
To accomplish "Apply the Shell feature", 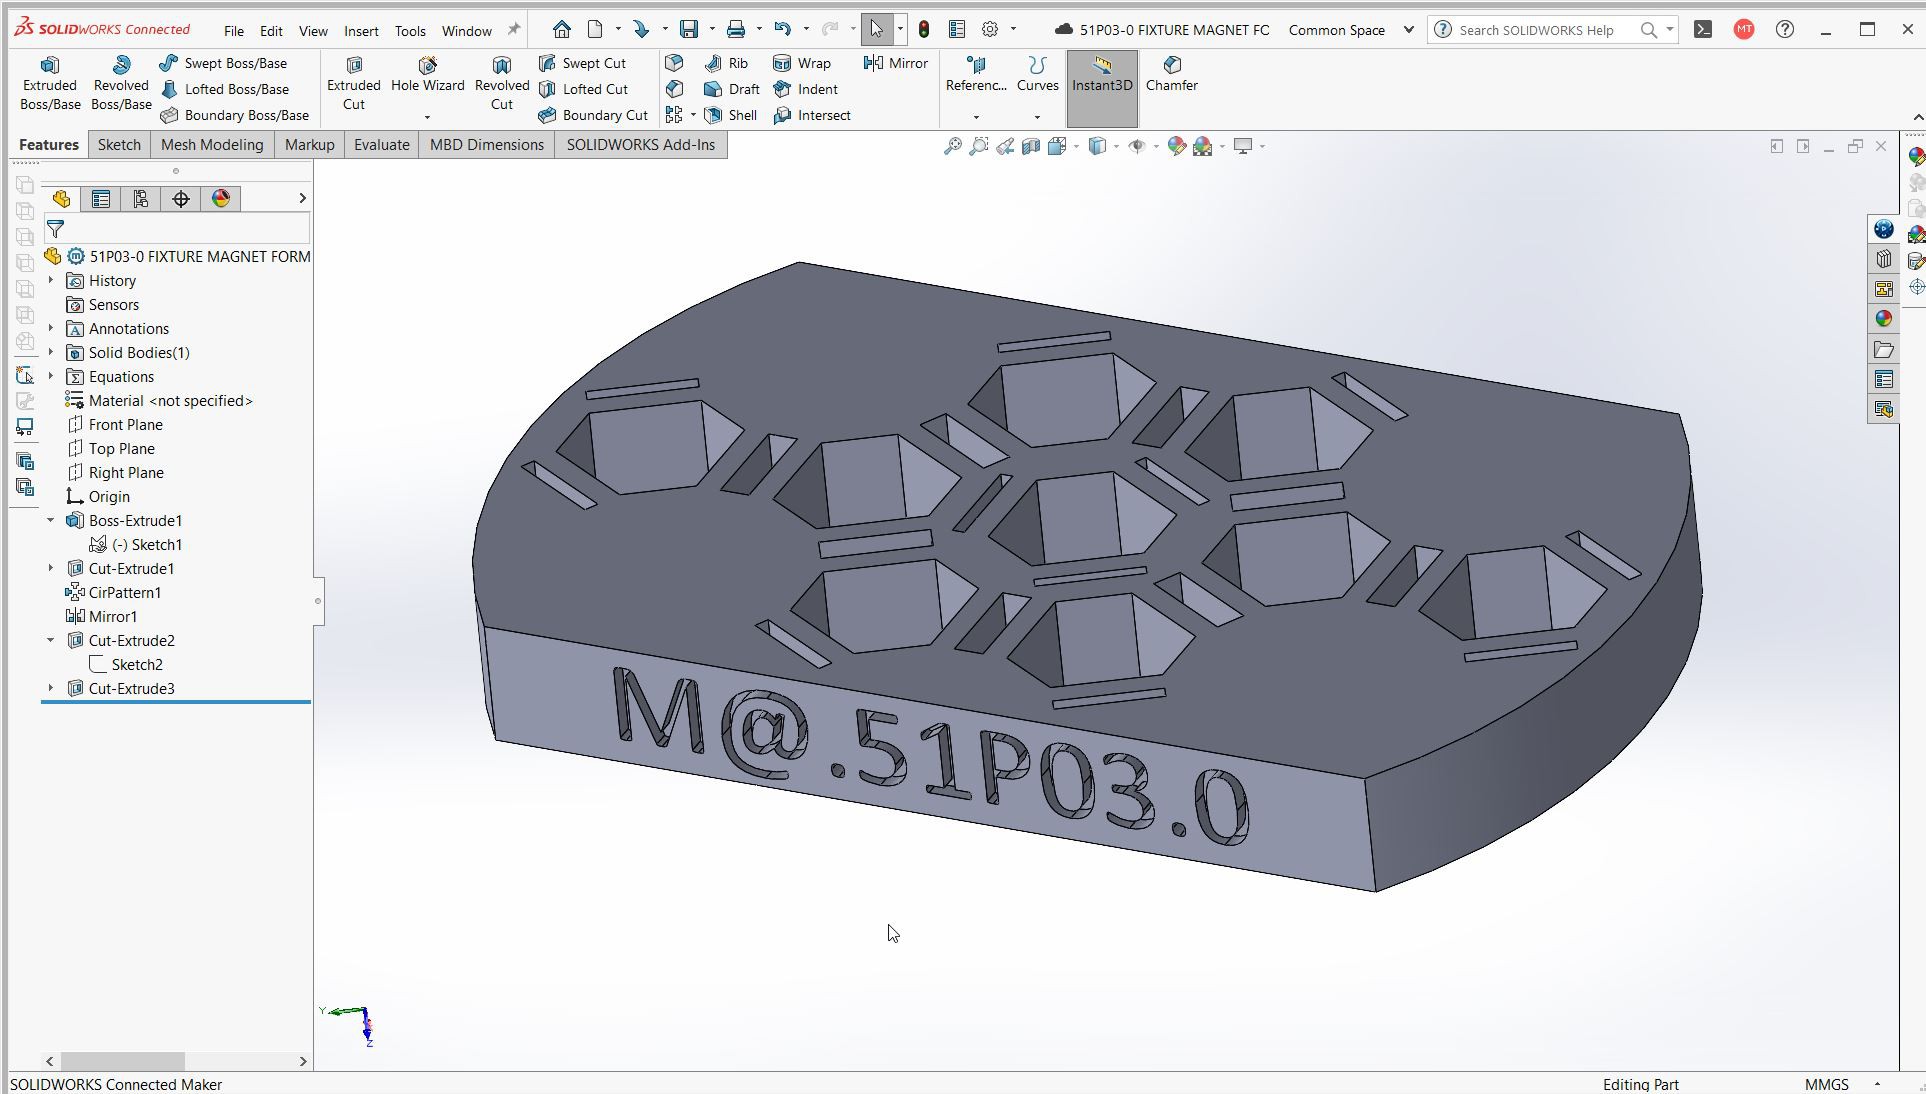I will [731, 115].
